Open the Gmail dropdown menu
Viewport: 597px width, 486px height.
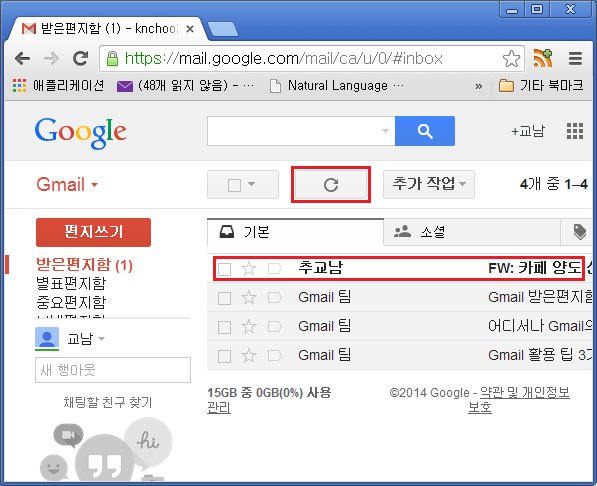click(67, 185)
